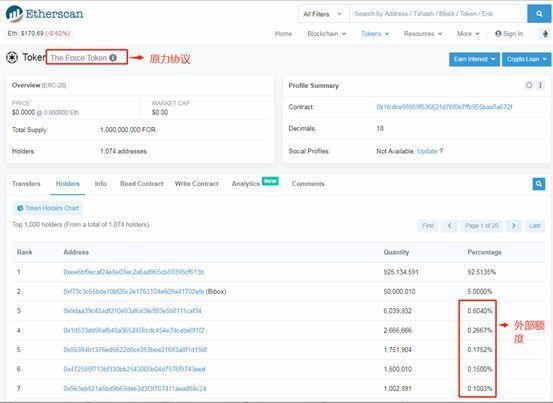Open the Crypto Loan dropdown

click(527, 59)
